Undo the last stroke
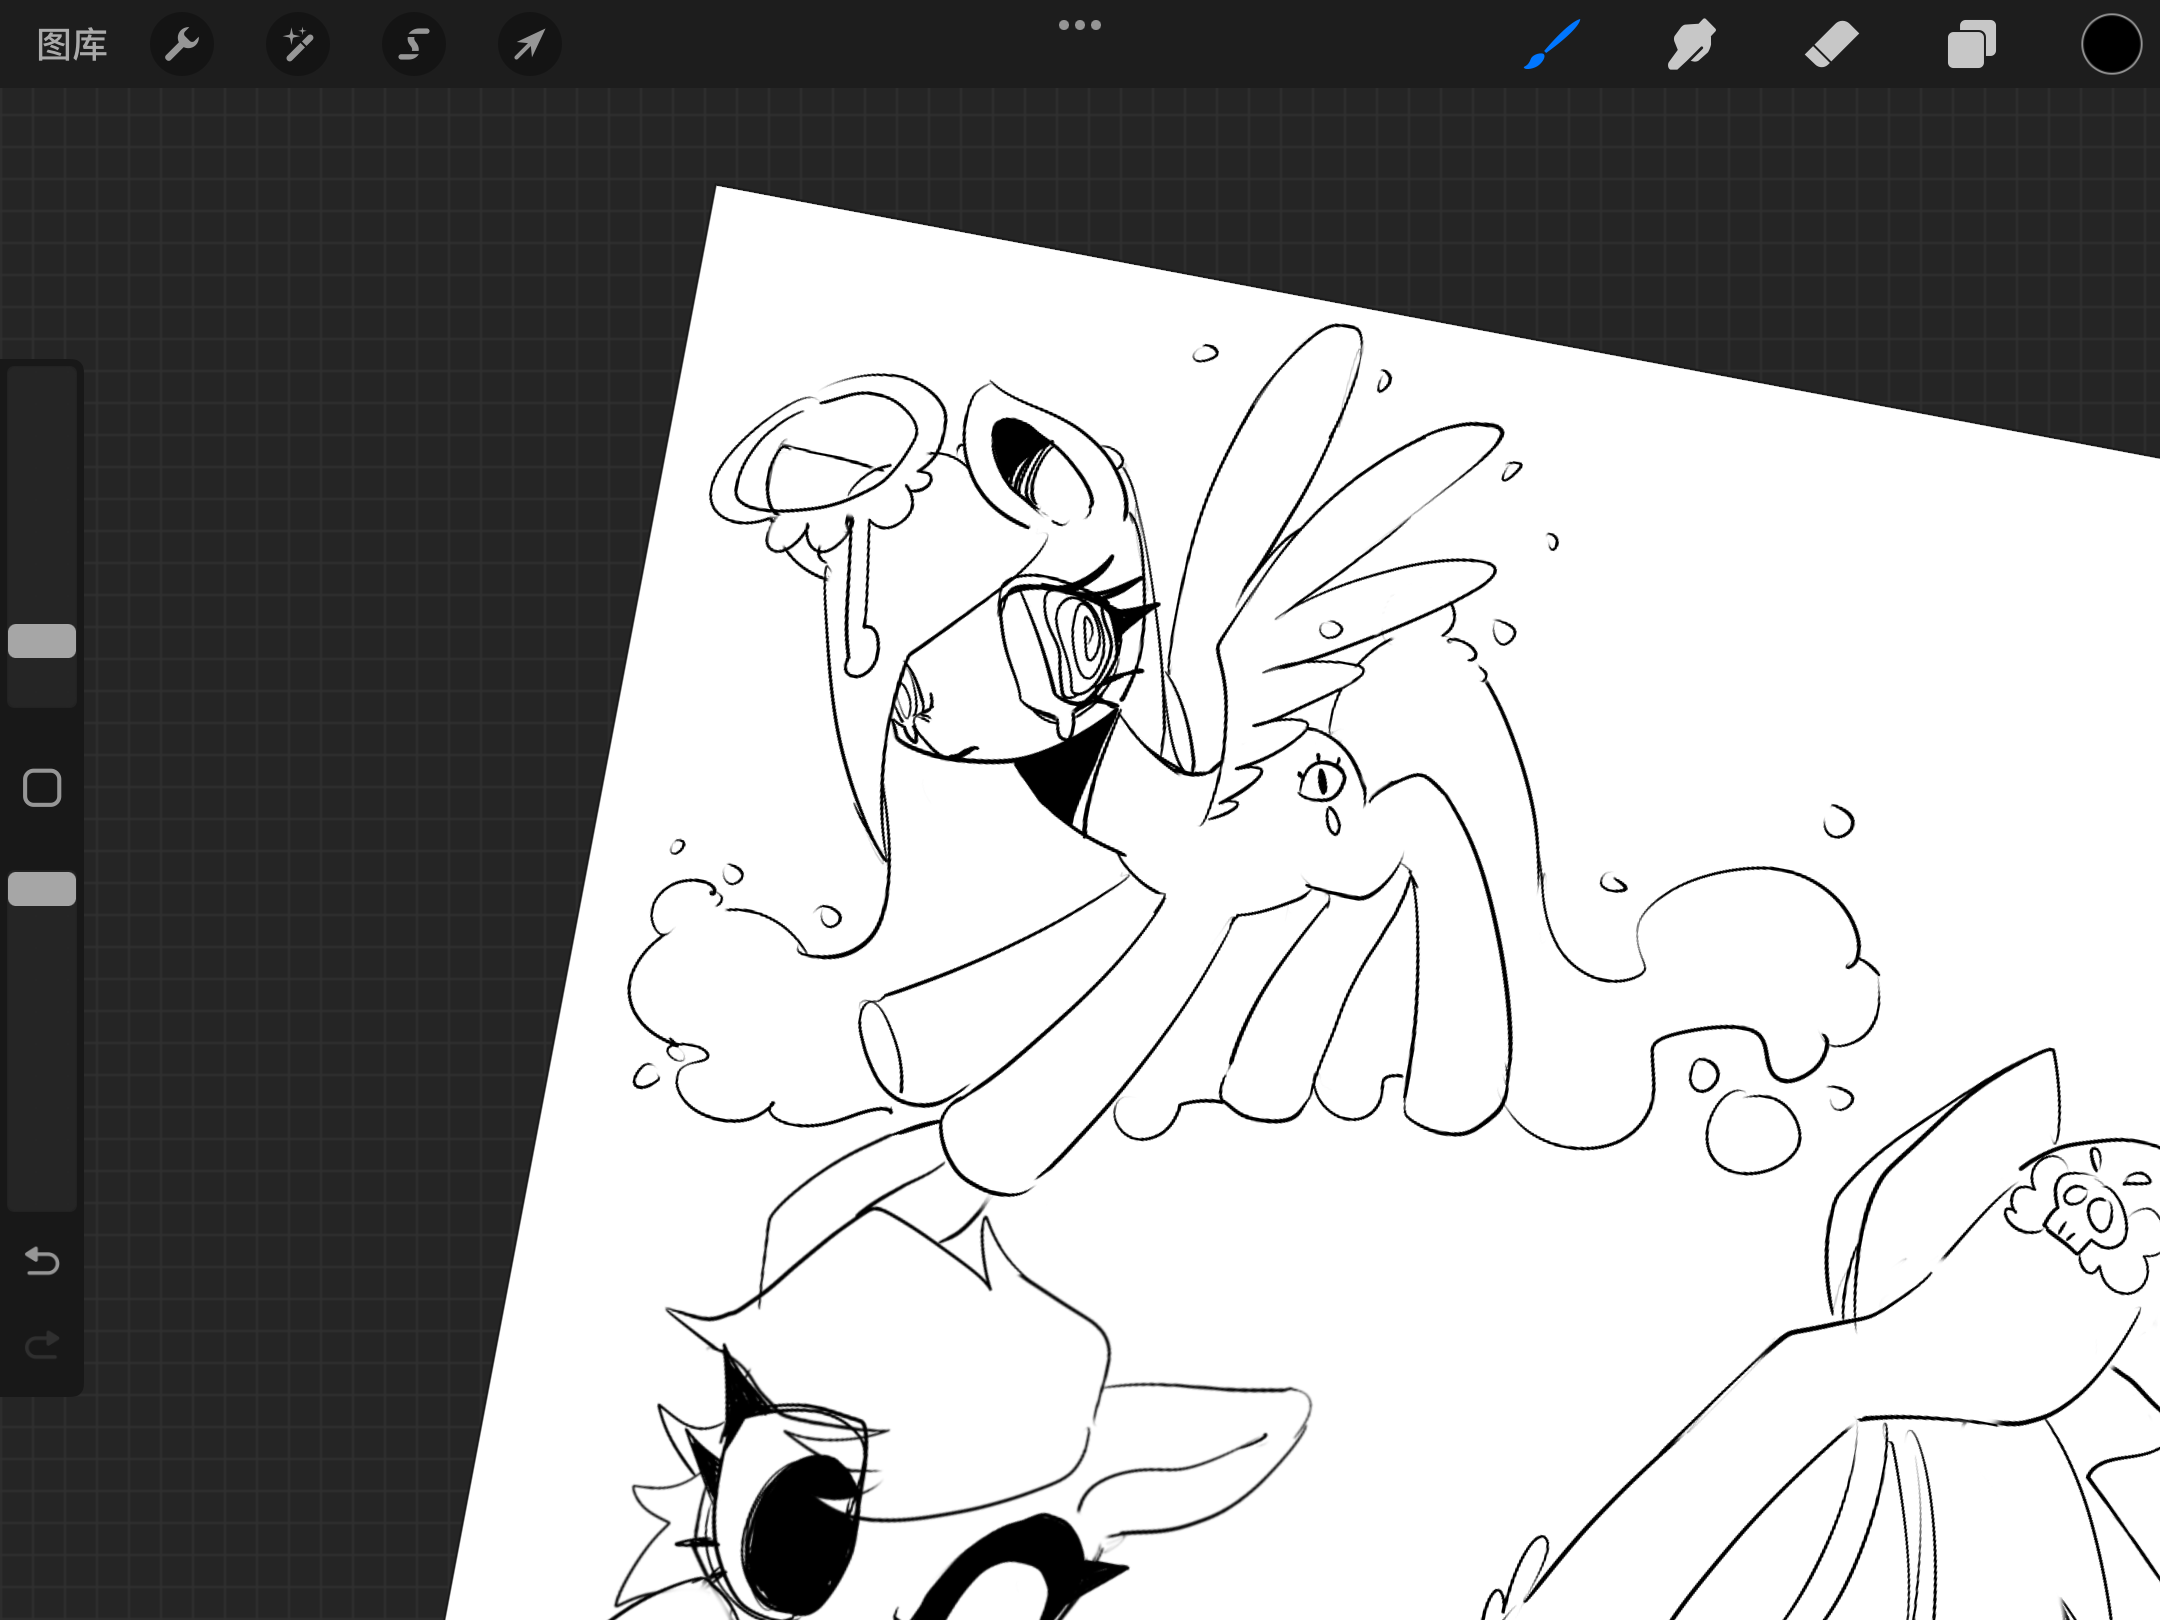 point(42,1262)
